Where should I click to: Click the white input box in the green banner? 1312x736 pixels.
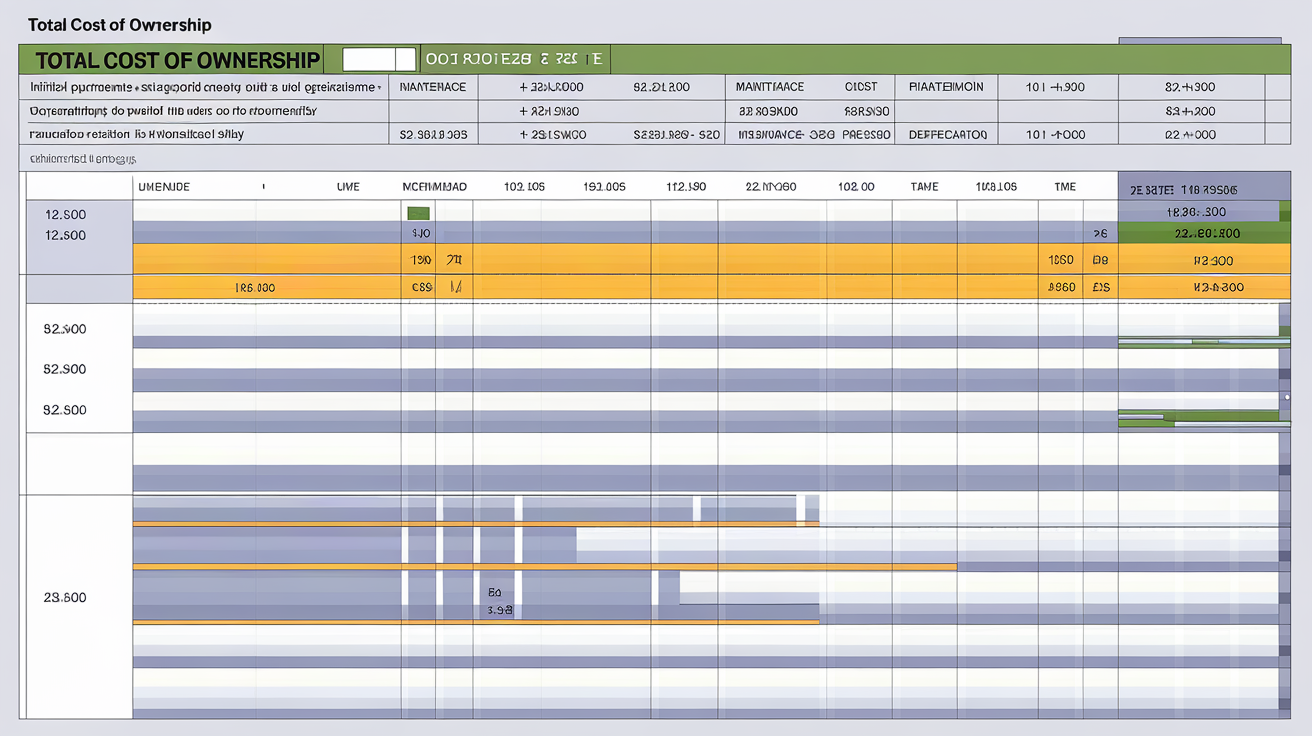click(x=379, y=59)
